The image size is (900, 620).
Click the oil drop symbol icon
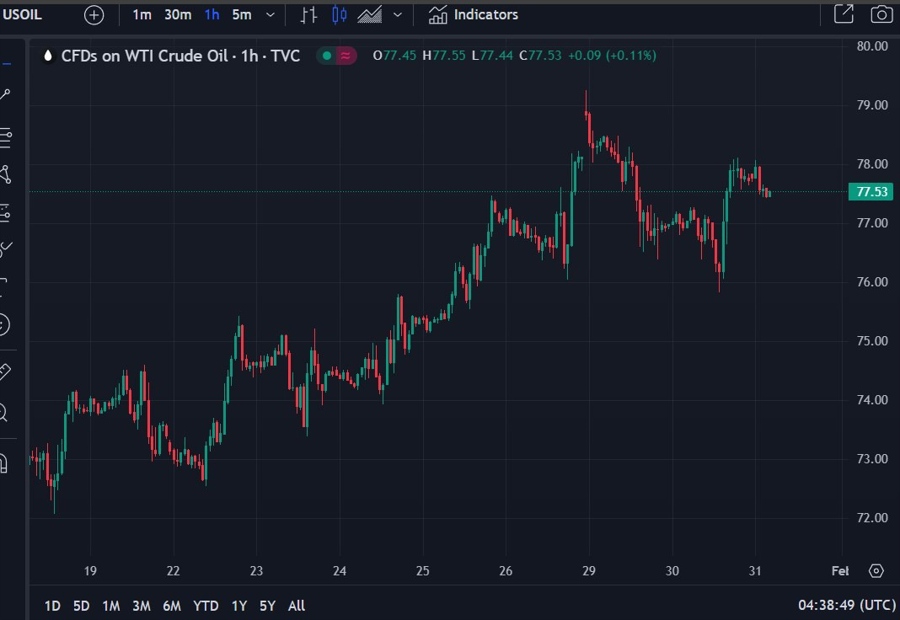pos(48,56)
